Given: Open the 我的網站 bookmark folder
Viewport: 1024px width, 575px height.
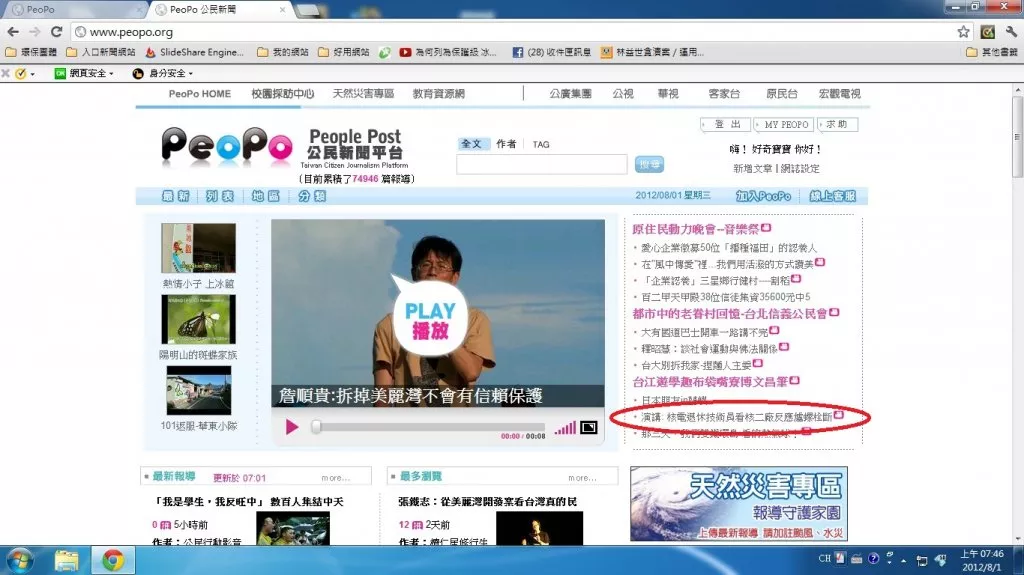Looking at the screenshot, I should (x=283, y=52).
